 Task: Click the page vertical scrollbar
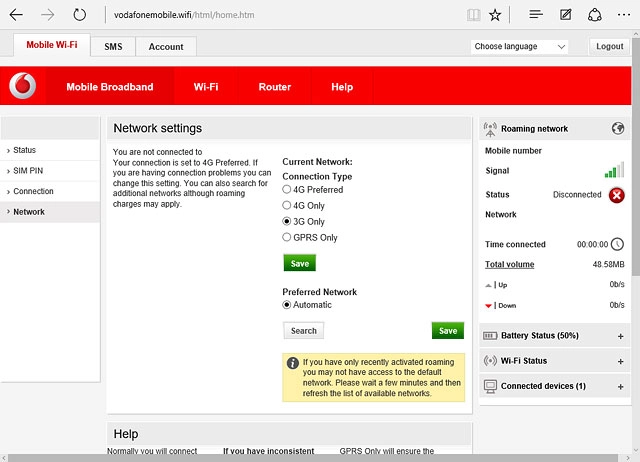click(x=635, y=250)
